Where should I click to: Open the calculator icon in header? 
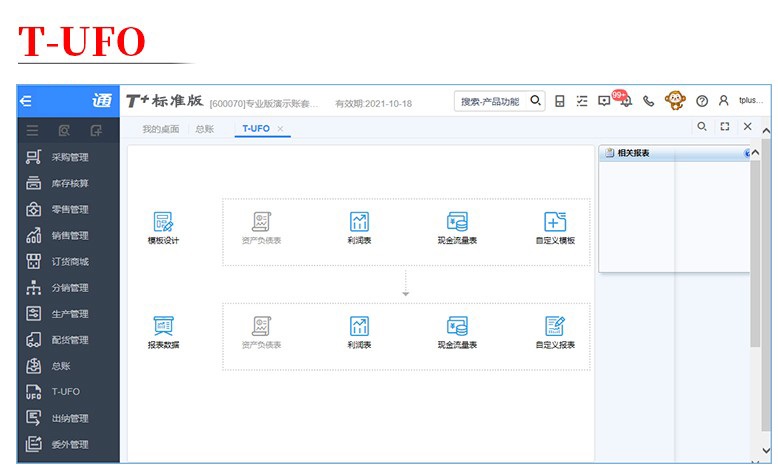(x=560, y=101)
